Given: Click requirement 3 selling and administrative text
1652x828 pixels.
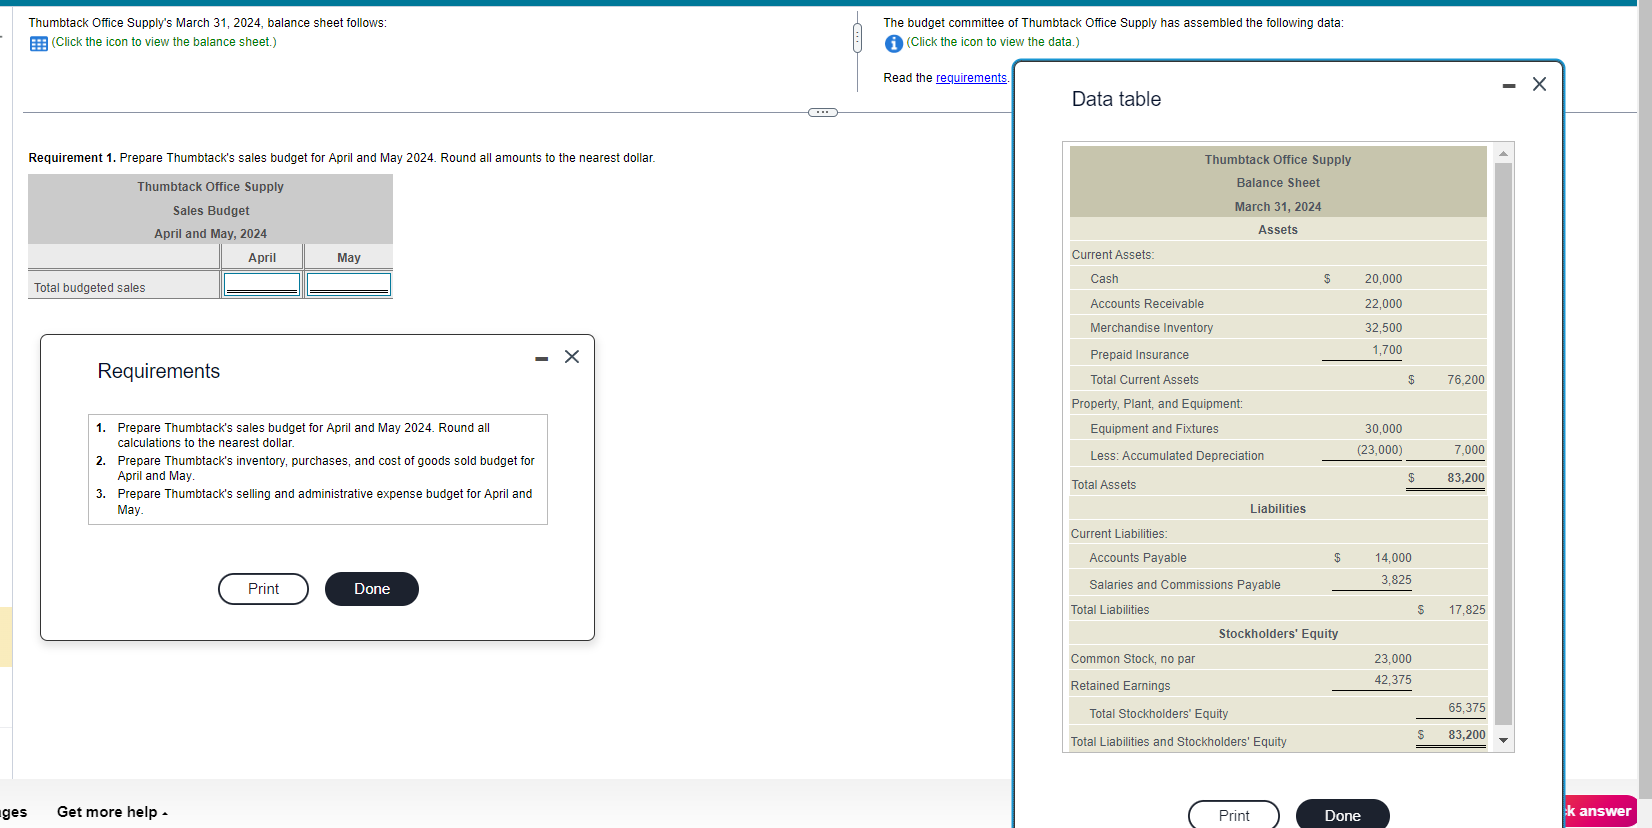Looking at the screenshot, I should click(325, 502).
